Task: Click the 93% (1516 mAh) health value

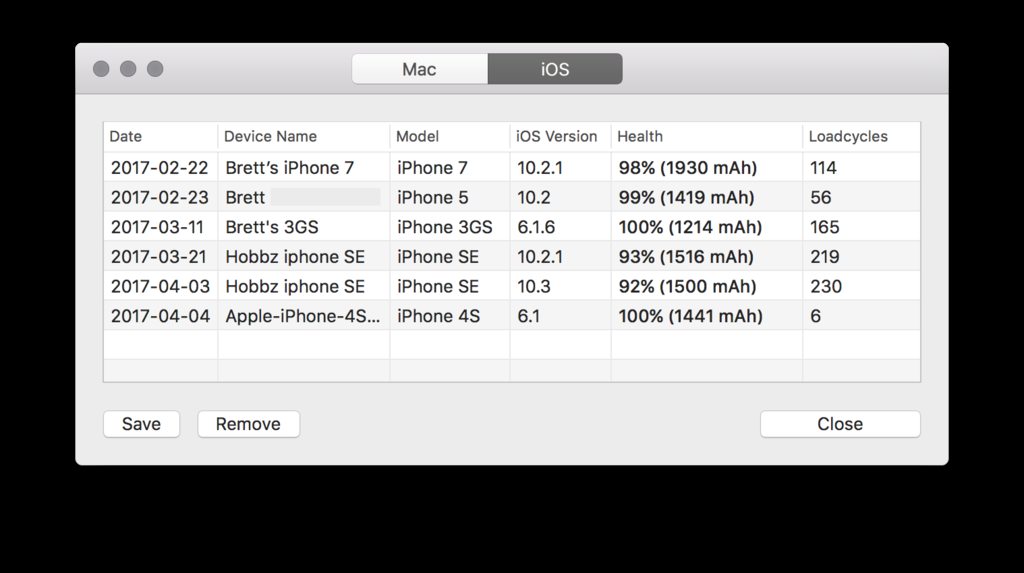Action: click(686, 257)
